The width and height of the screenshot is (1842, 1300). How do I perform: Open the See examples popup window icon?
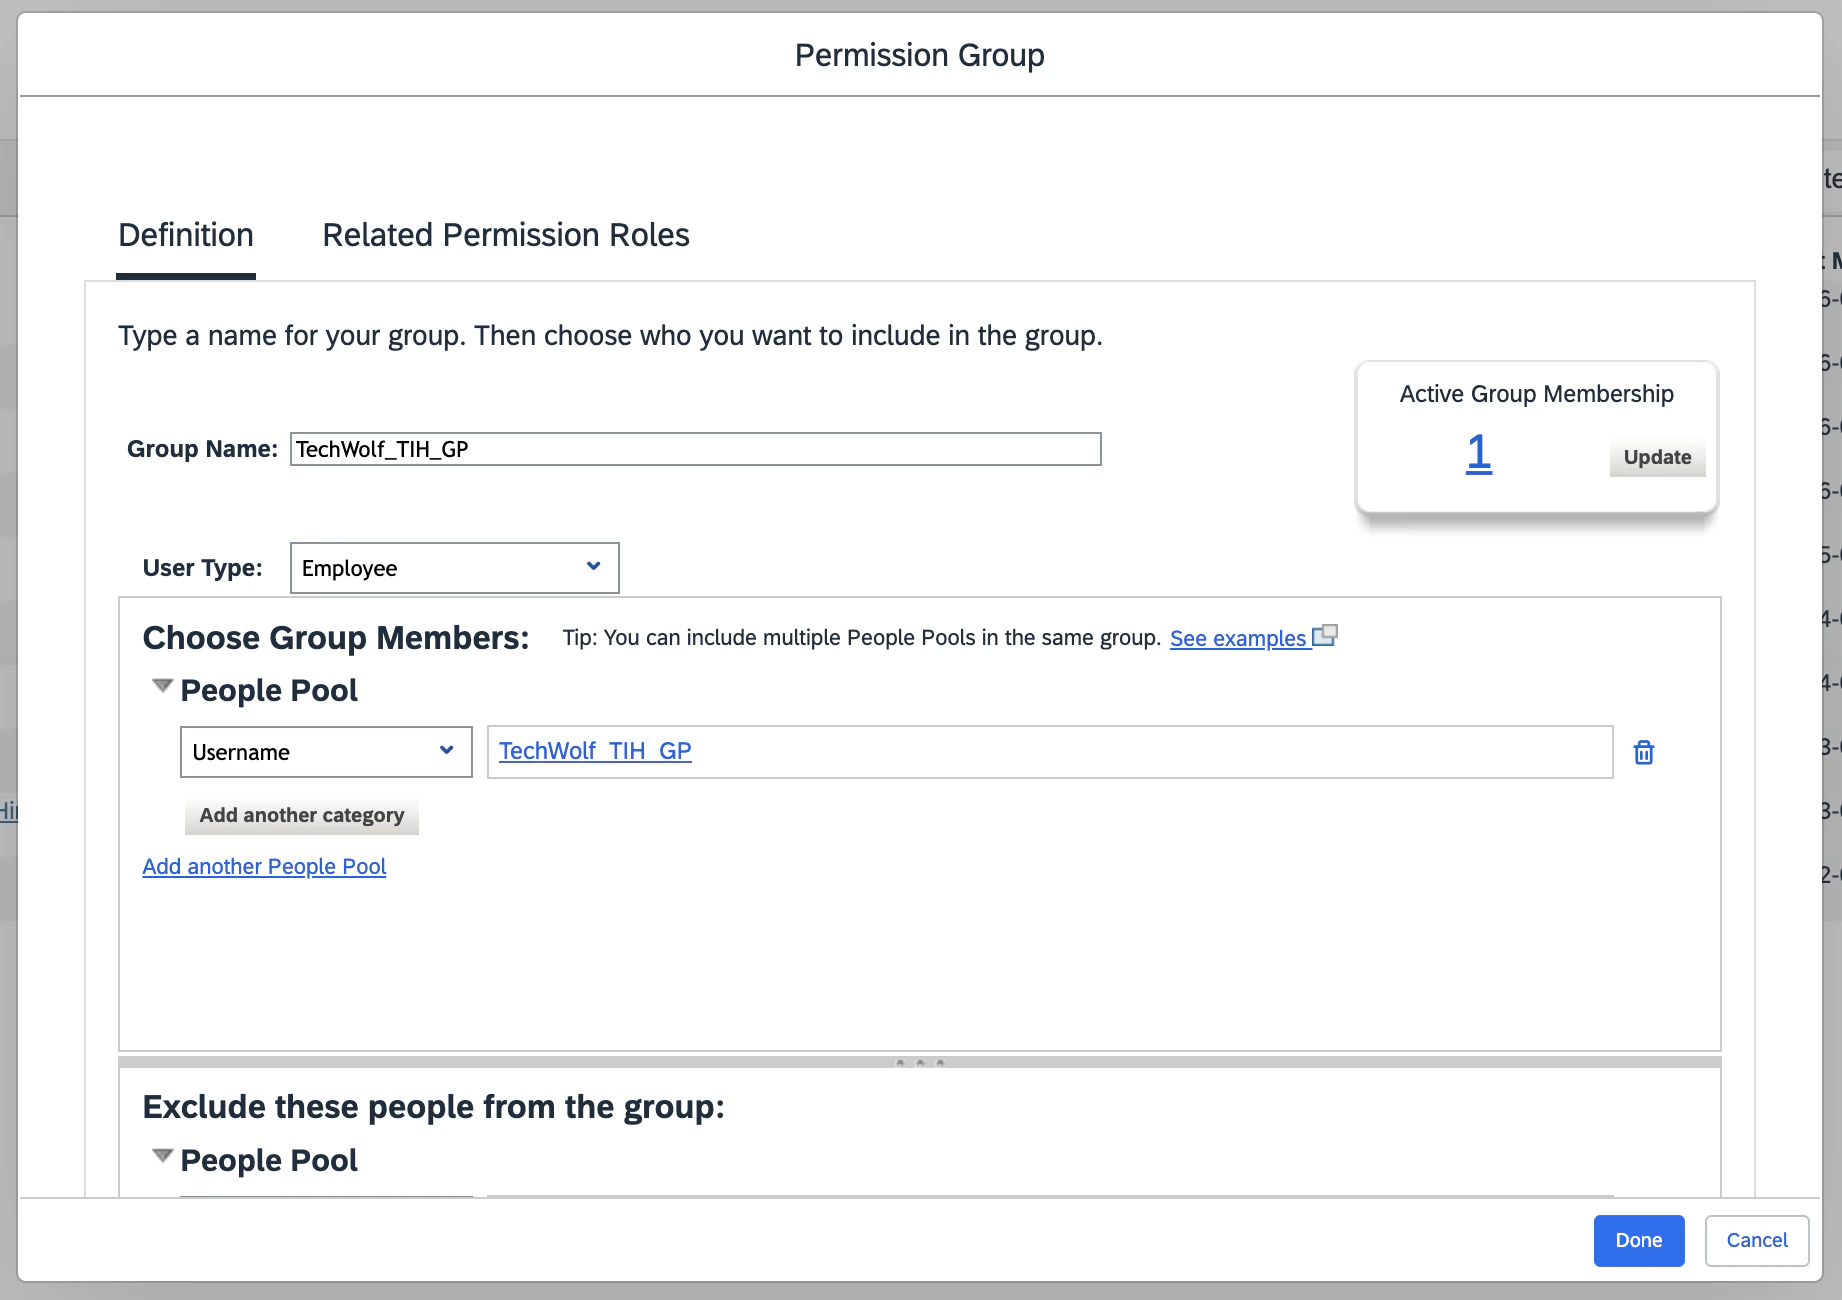(x=1326, y=635)
